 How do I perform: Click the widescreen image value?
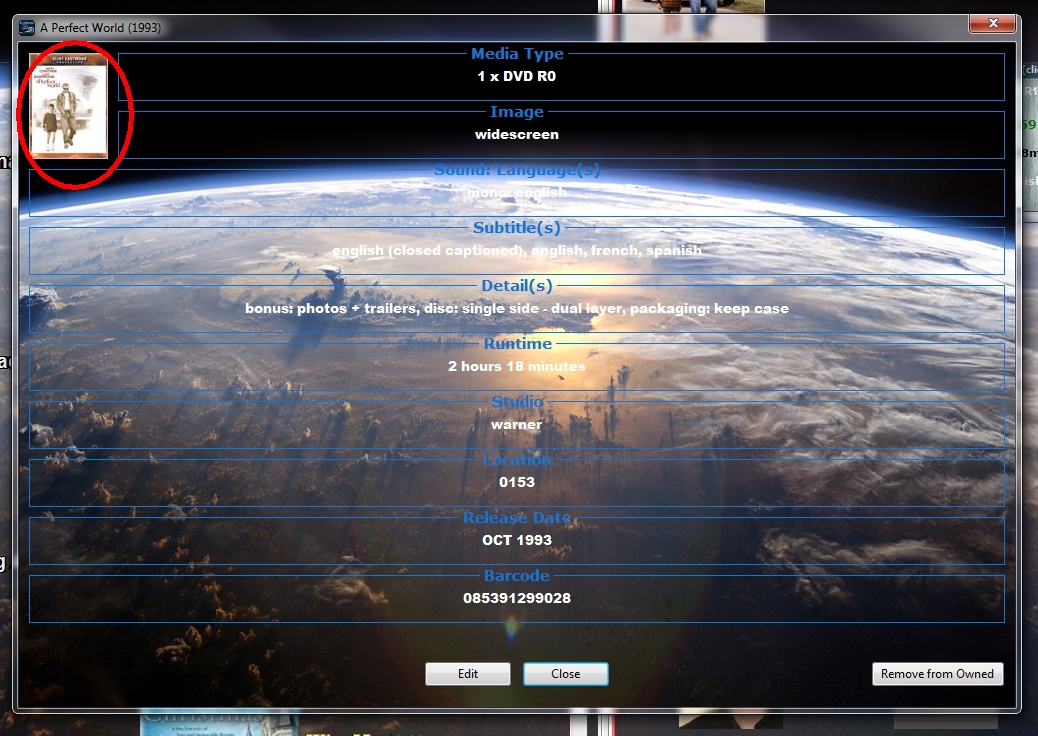517,134
